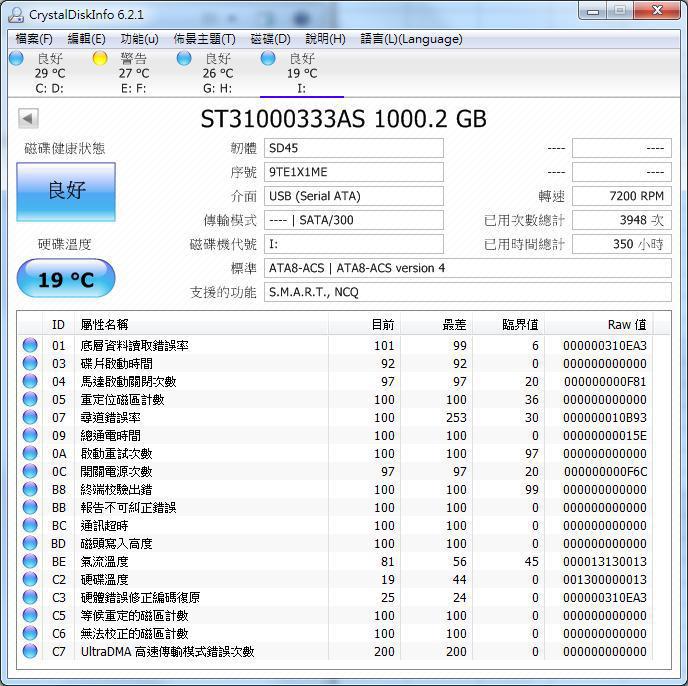Click status orb for attribute 09 row
This screenshot has width=688, height=686.
(30, 435)
